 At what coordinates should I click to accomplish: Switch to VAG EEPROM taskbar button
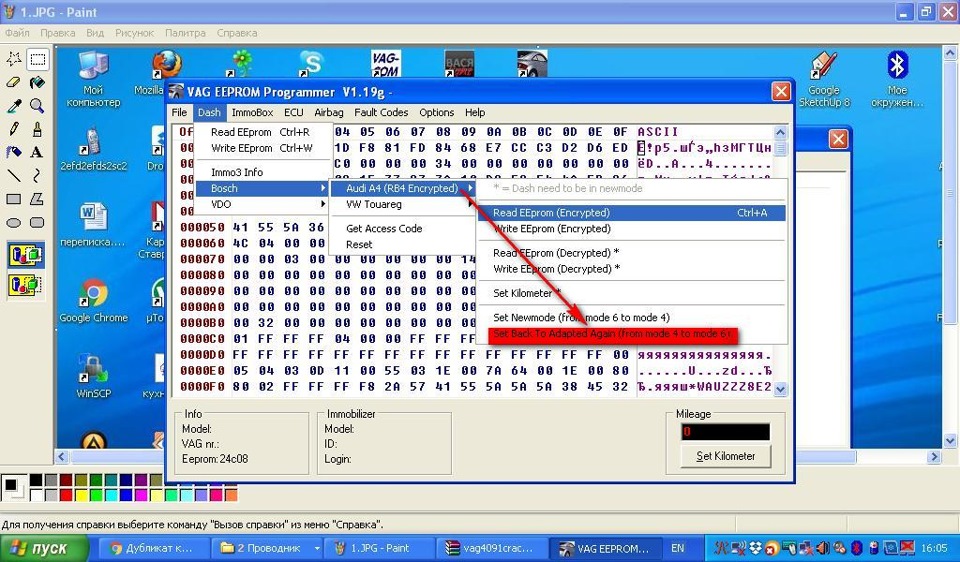(605, 548)
